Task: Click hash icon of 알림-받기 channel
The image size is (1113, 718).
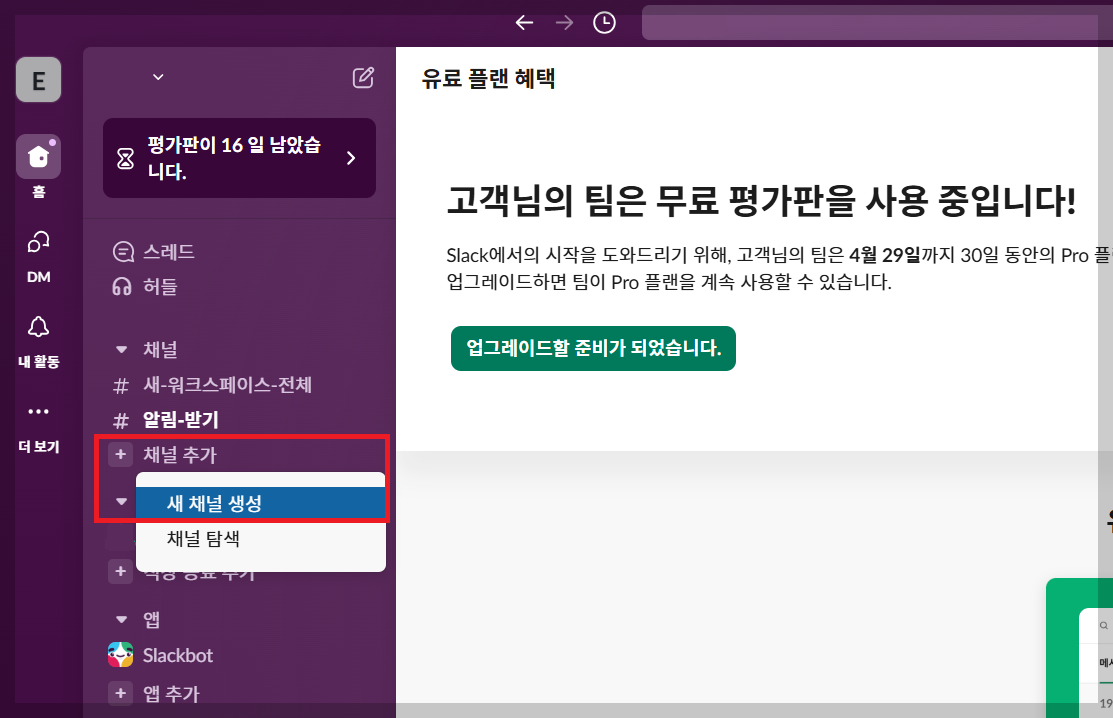Action: [121, 421]
